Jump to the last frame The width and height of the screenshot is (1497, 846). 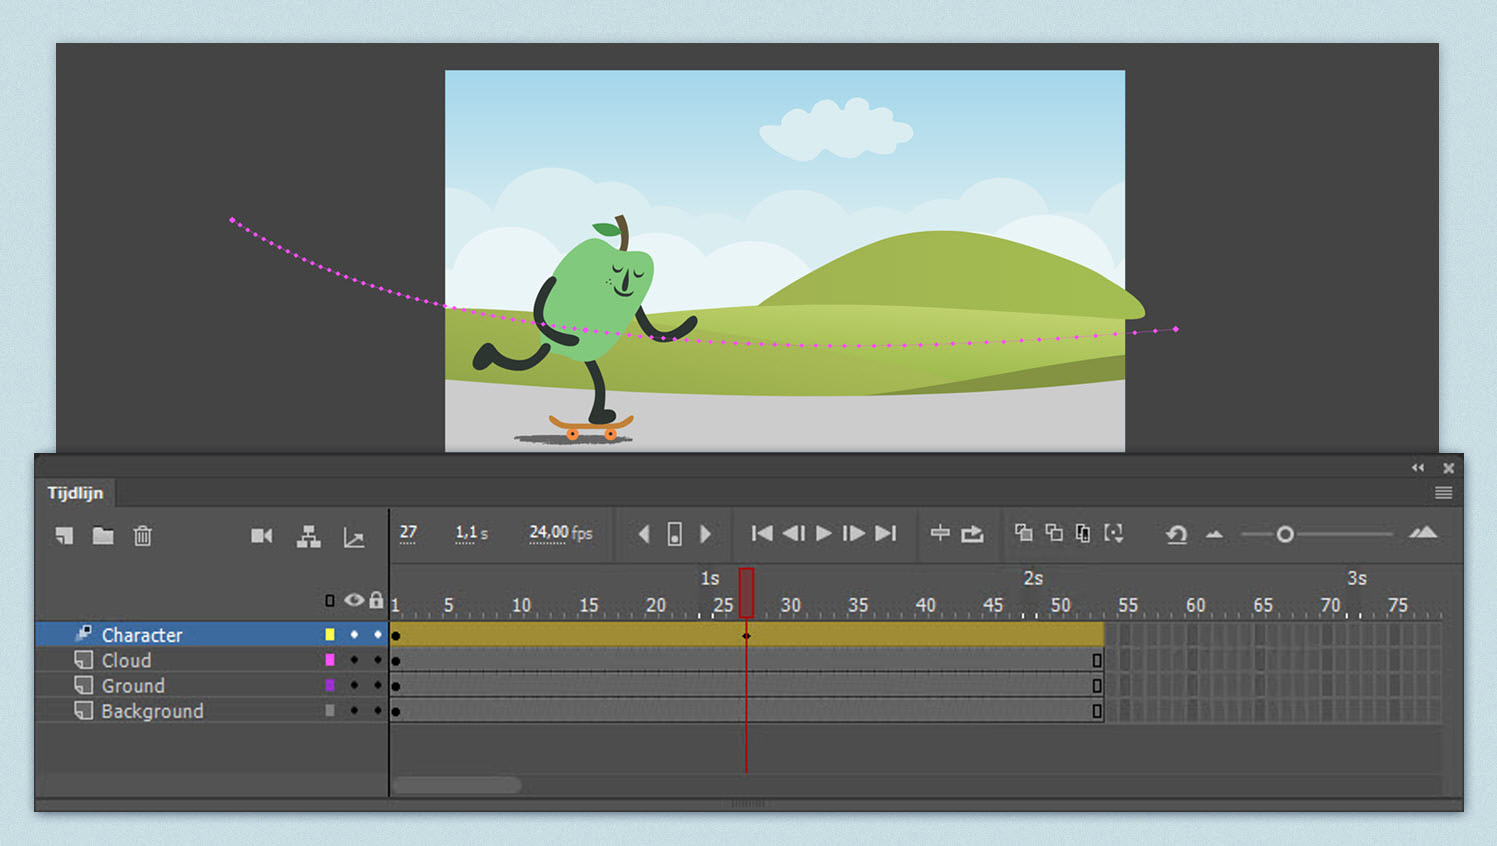pos(886,533)
